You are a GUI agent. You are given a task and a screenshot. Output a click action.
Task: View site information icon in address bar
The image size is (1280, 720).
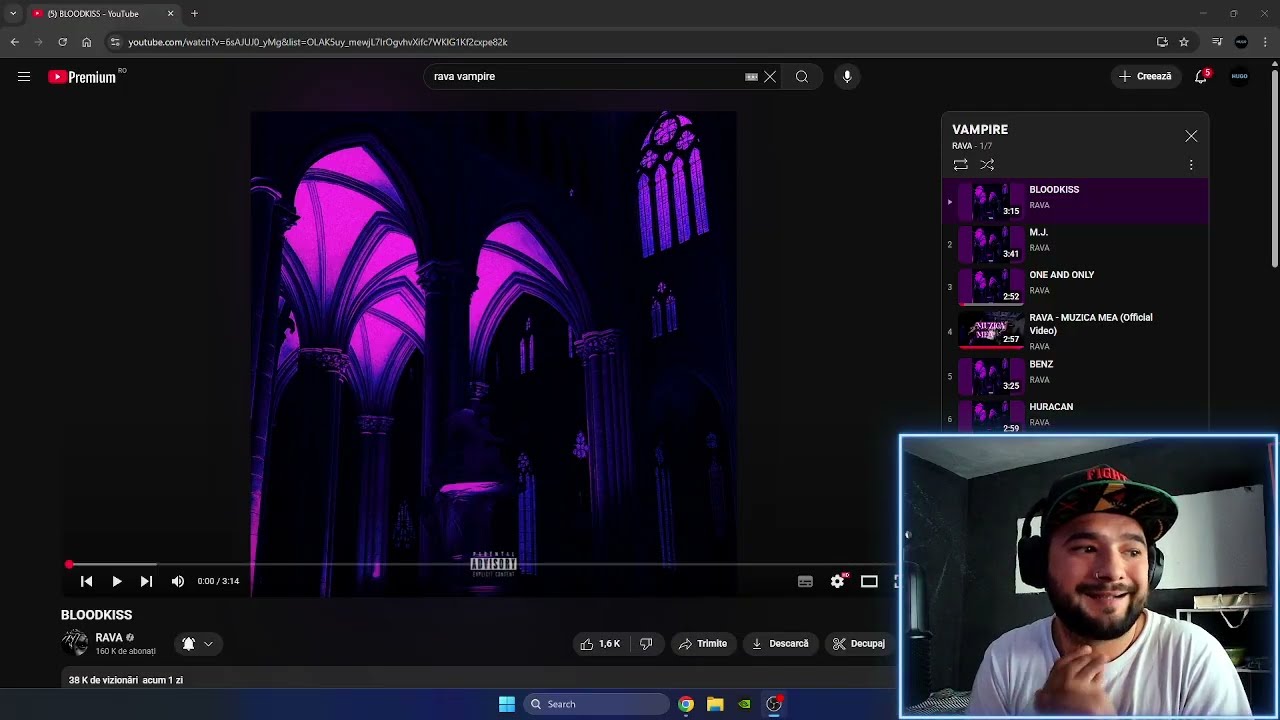(x=115, y=42)
